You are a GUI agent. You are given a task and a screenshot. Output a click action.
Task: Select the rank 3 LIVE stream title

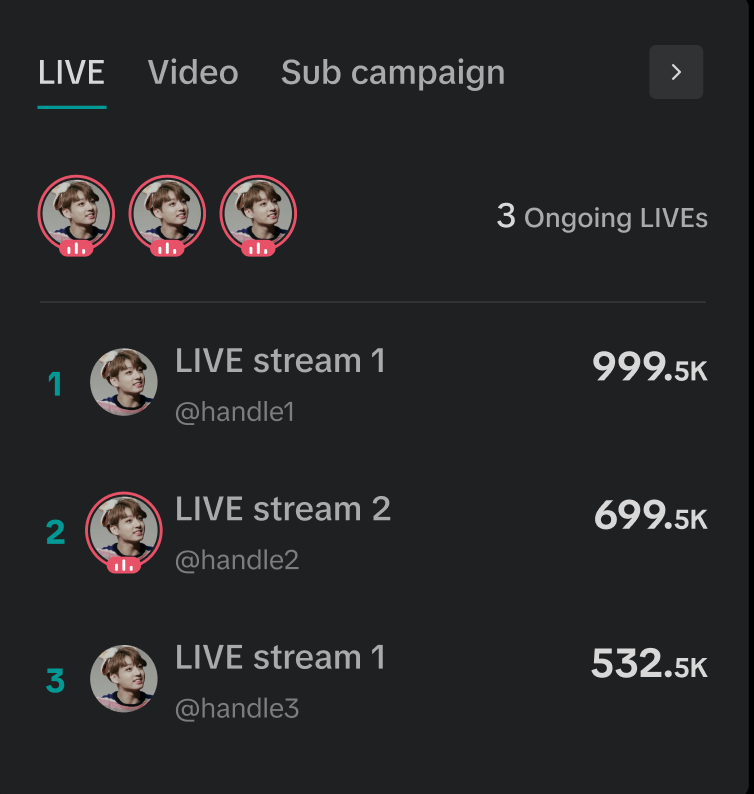coord(280,657)
